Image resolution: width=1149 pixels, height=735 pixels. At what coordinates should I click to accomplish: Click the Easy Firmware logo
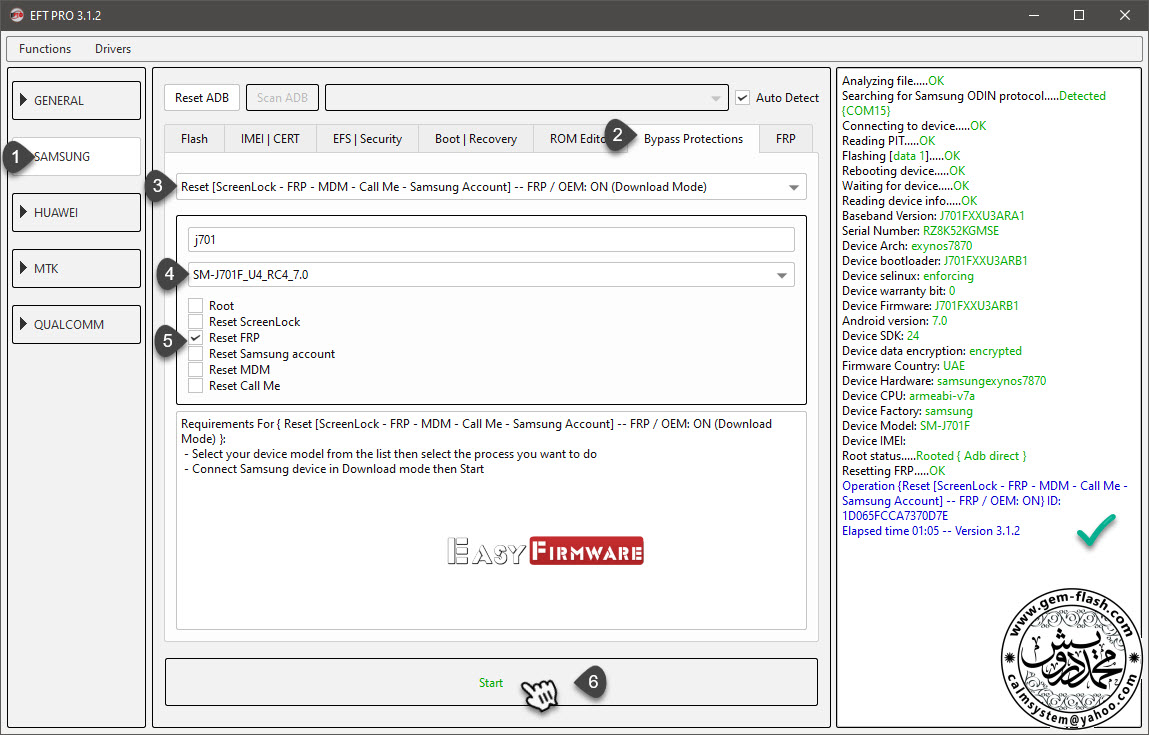coord(545,551)
